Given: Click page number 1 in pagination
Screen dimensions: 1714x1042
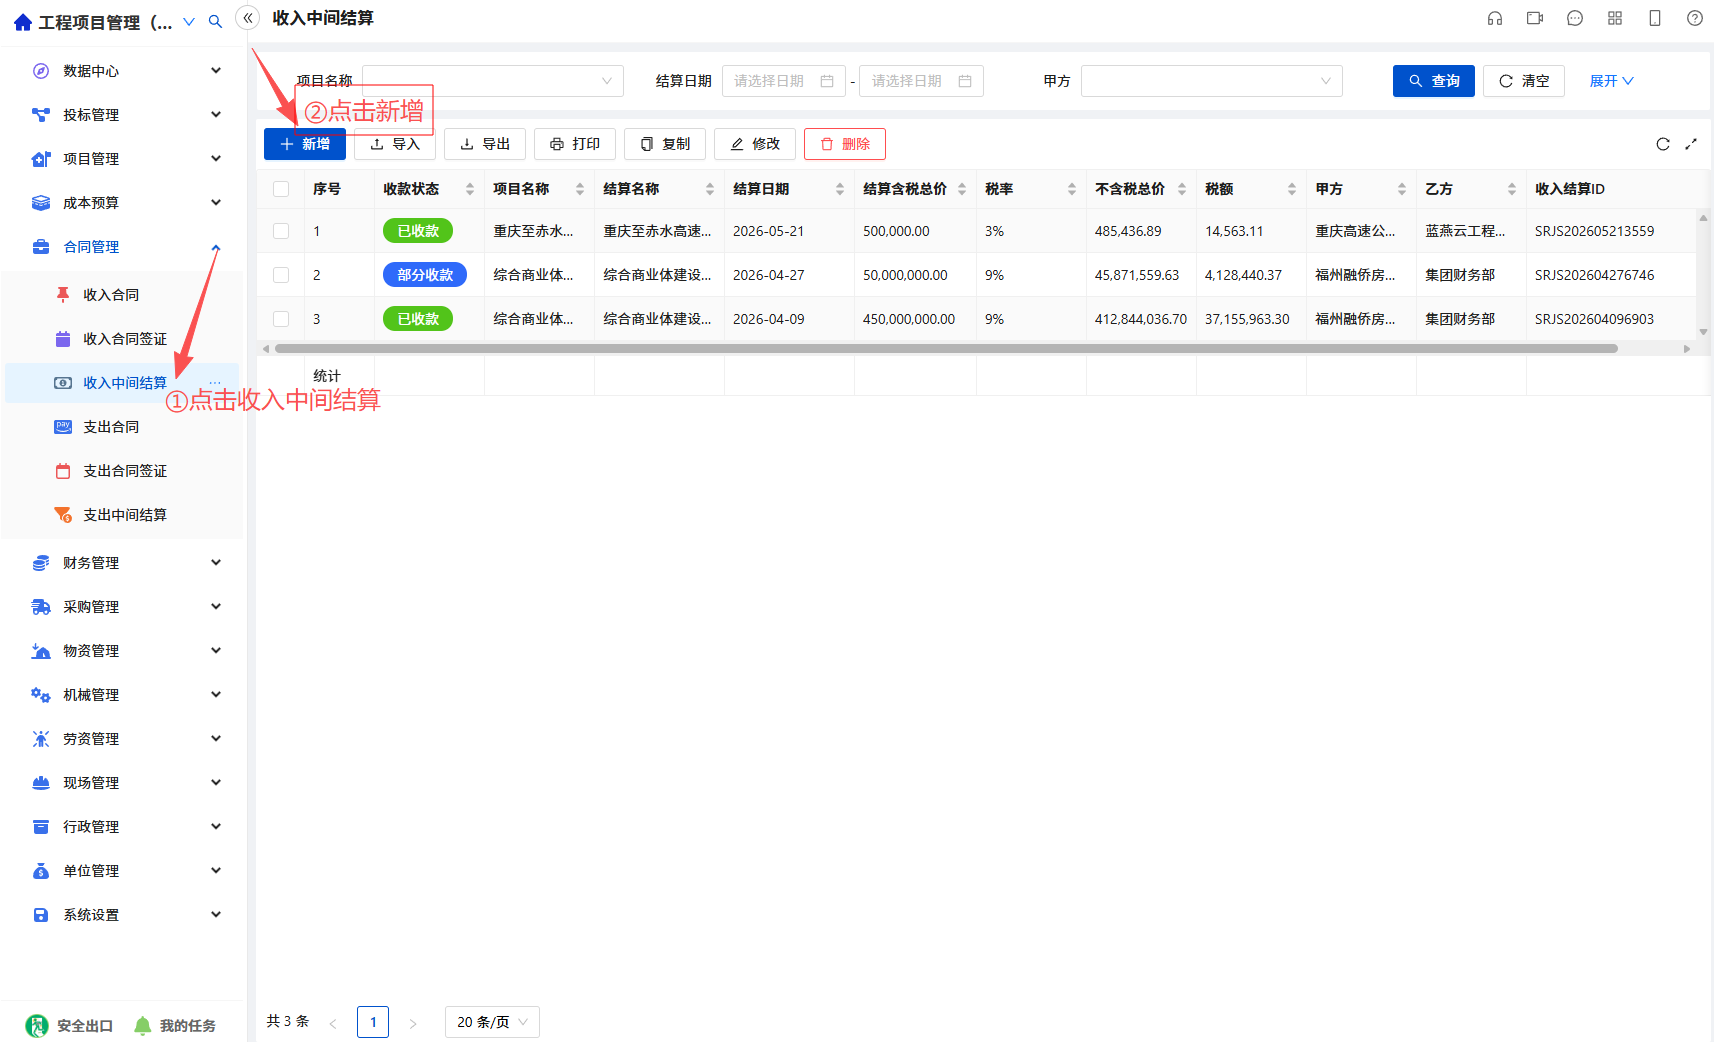Looking at the screenshot, I should pyautogui.click(x=373, y=1022).
